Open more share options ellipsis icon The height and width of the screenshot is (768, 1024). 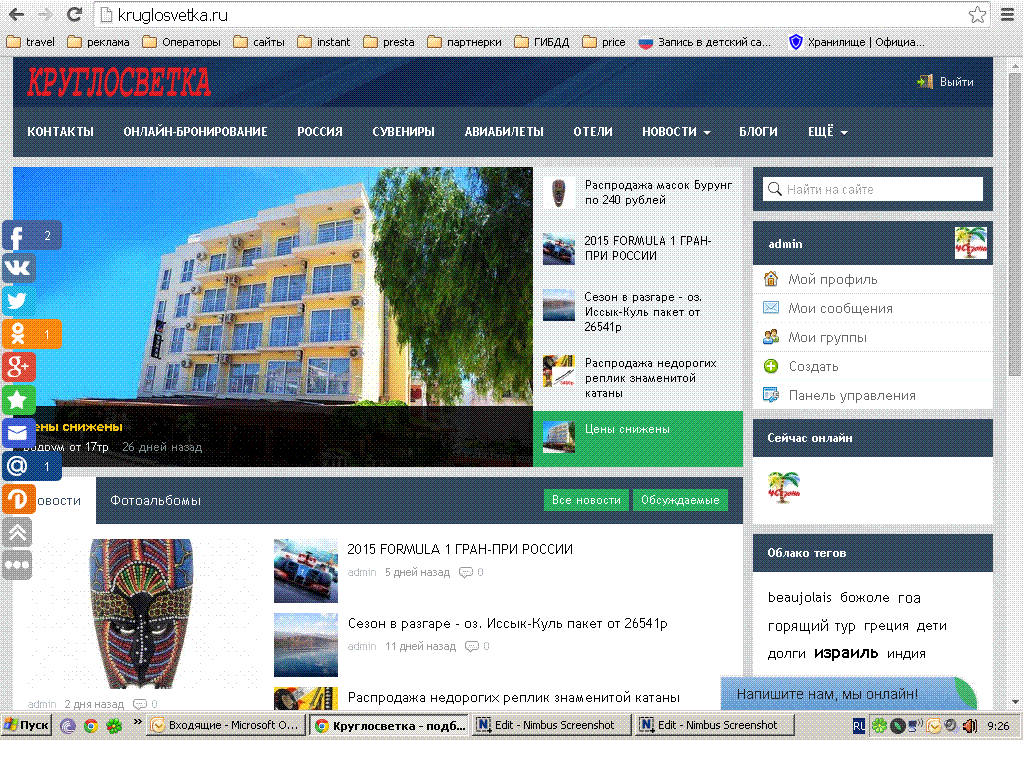(18, 565)
